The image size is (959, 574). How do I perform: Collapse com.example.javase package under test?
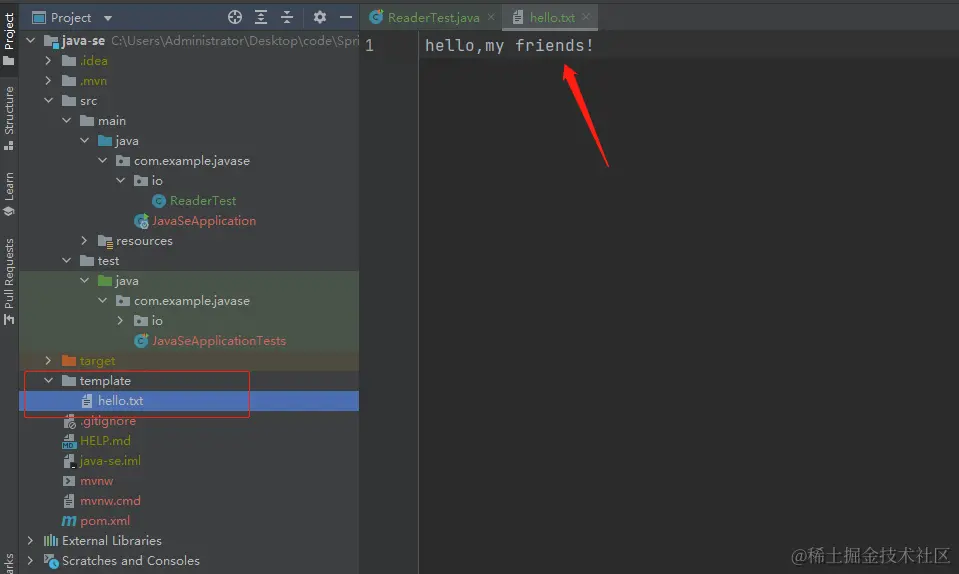pos(103,300)
